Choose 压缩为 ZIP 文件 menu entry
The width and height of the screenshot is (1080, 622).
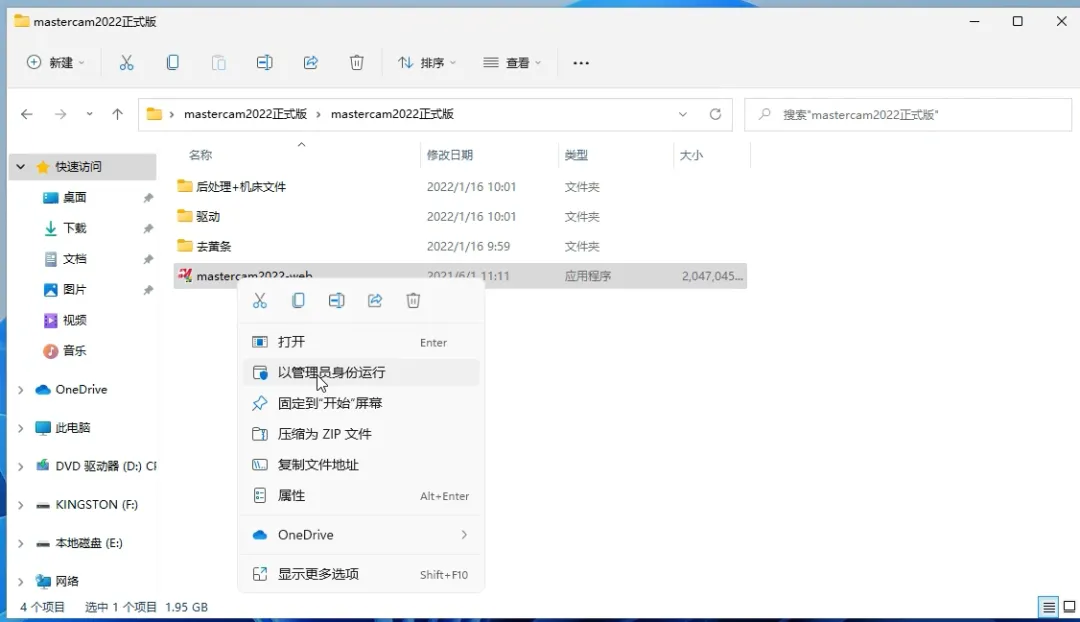click(361, 434)
